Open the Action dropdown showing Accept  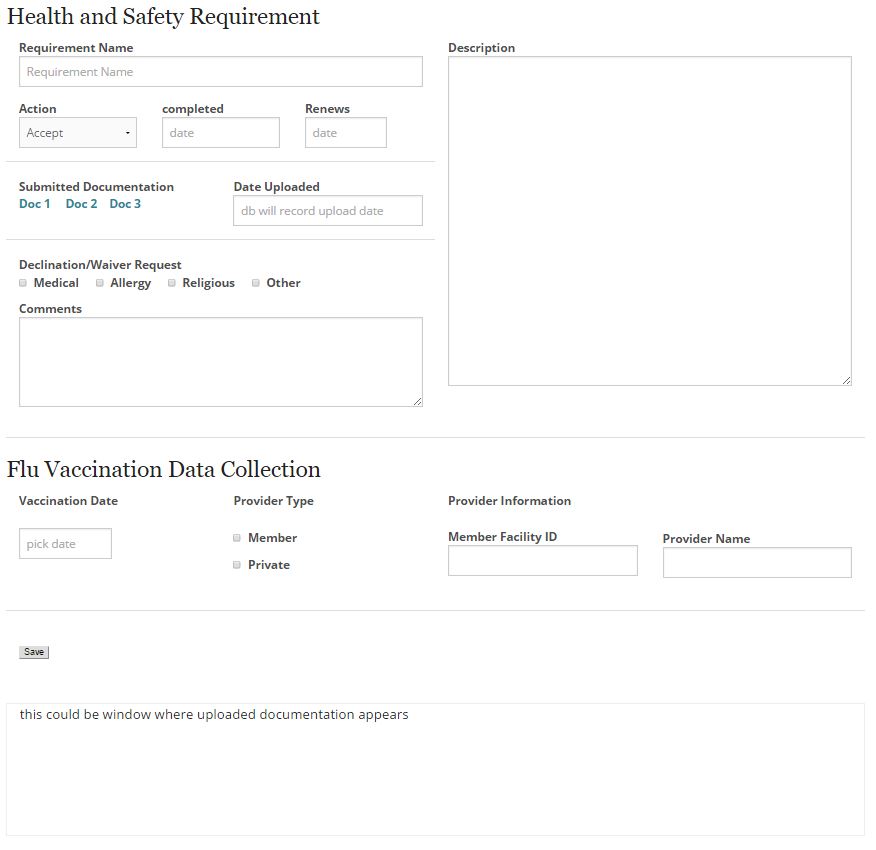point(78,133)
